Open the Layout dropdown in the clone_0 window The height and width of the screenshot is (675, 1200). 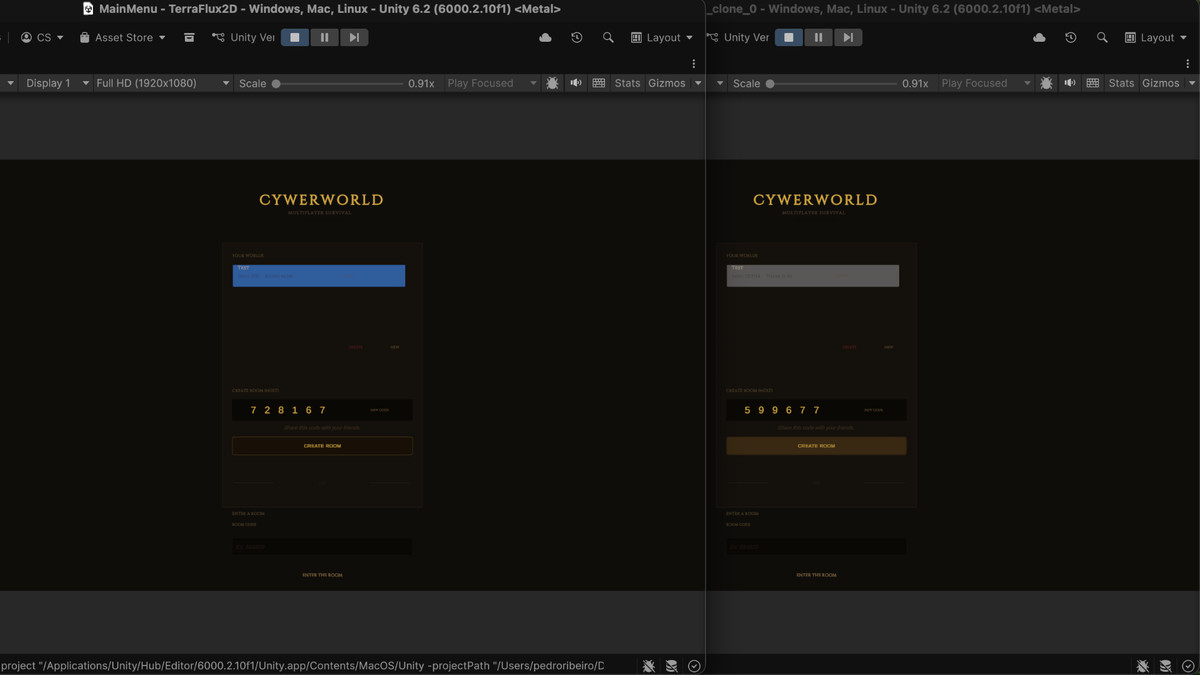pyautogui.click(x=1156, y=37)
